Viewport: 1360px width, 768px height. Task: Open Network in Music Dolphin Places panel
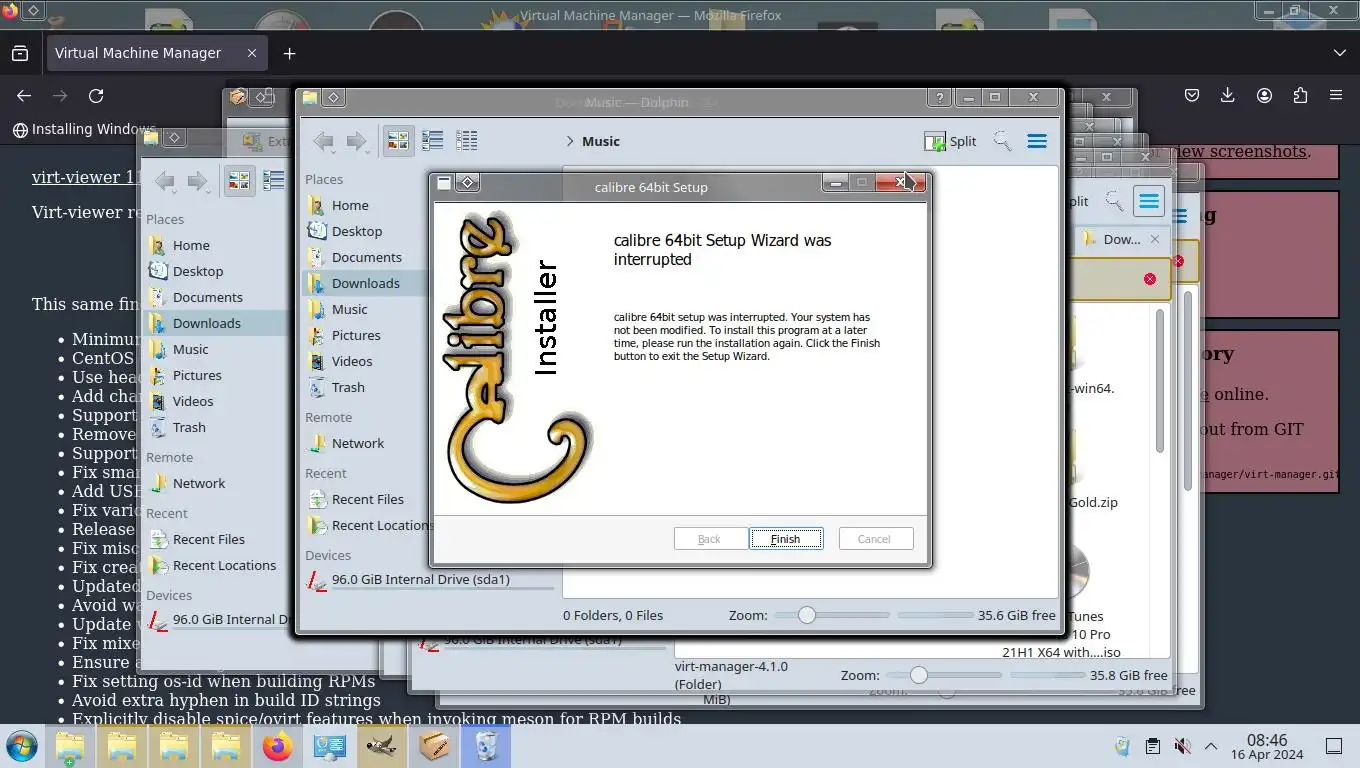(x=358, y=443)
